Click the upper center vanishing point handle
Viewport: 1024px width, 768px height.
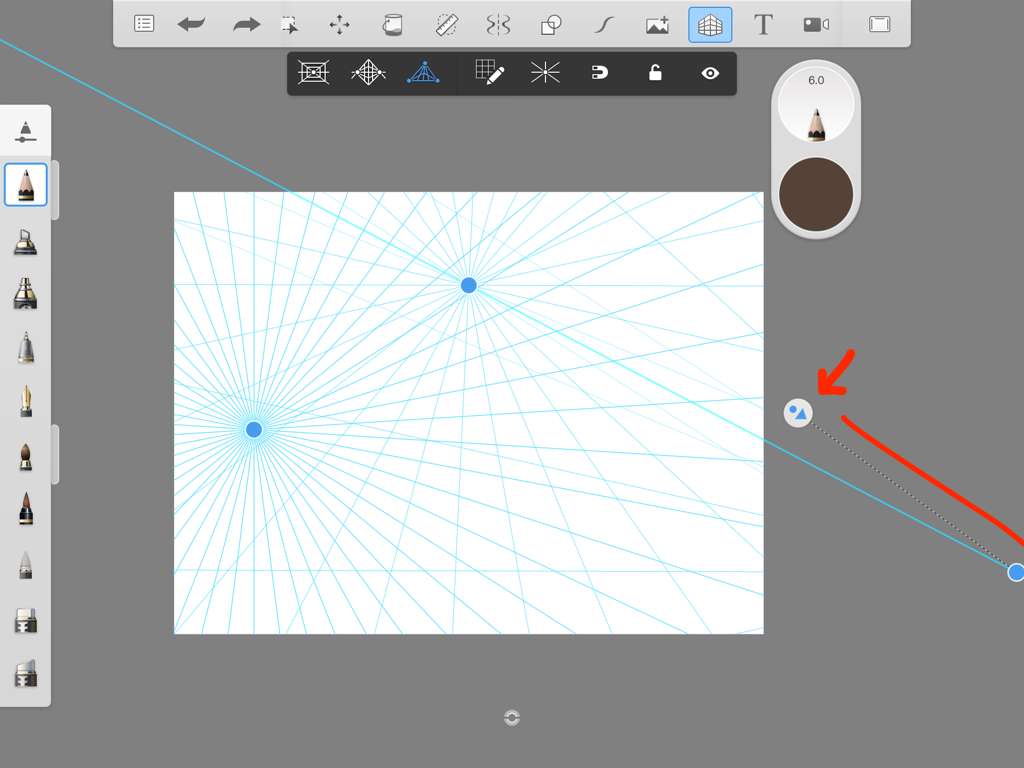[x=468, y=286]
